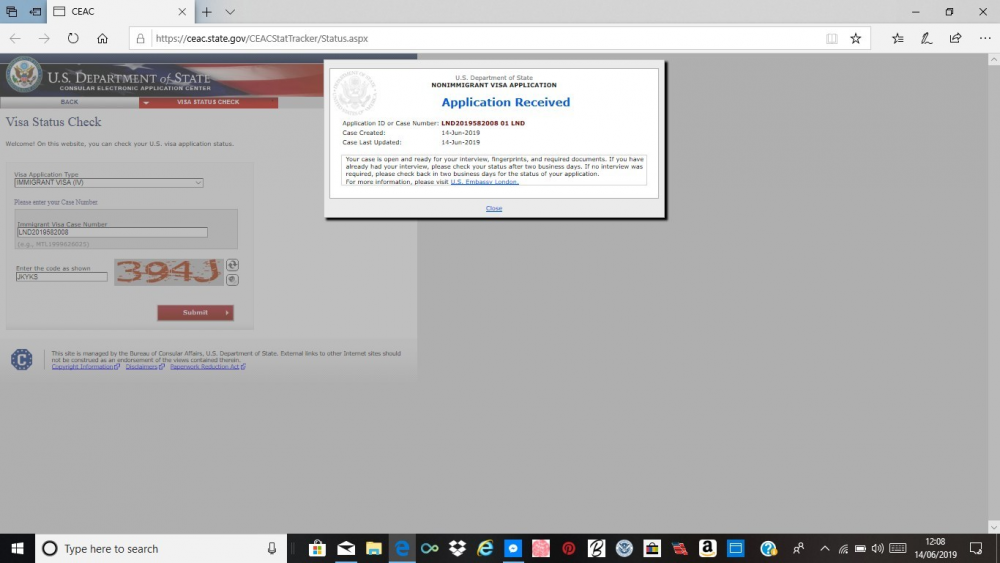Share this page
The height and width of the screenshot is (563, 1000).
955,38
